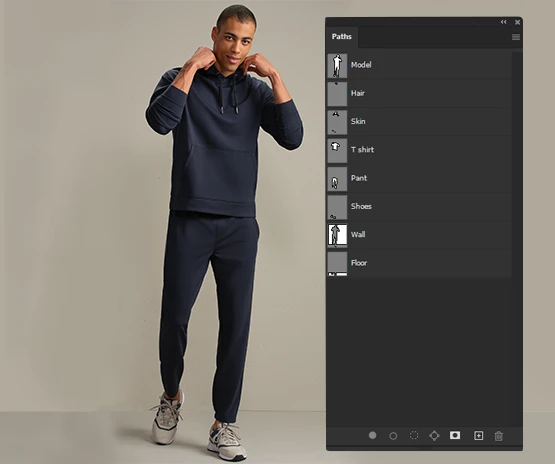Stroke path with brush icon
This screenshot has height=464, width=555.
point(393,436)
